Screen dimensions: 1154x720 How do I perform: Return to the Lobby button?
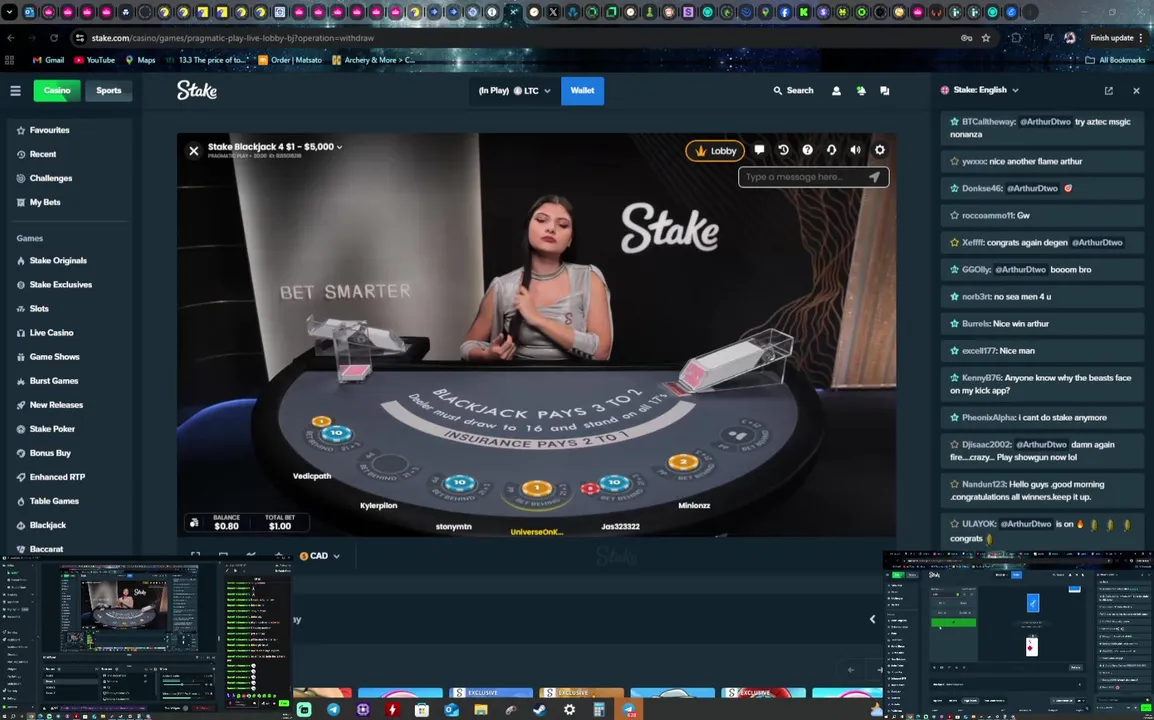tap(715, 151)
